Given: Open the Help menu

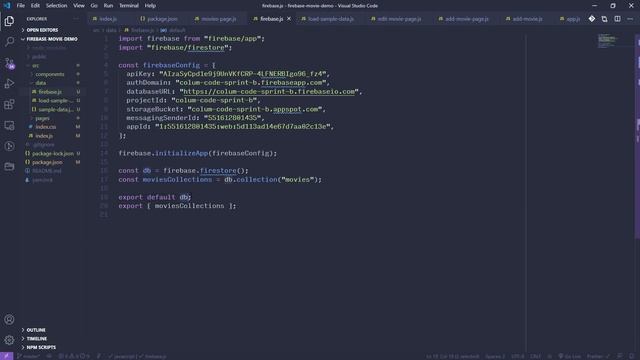Looking at the screenshot, I should 150,6.
